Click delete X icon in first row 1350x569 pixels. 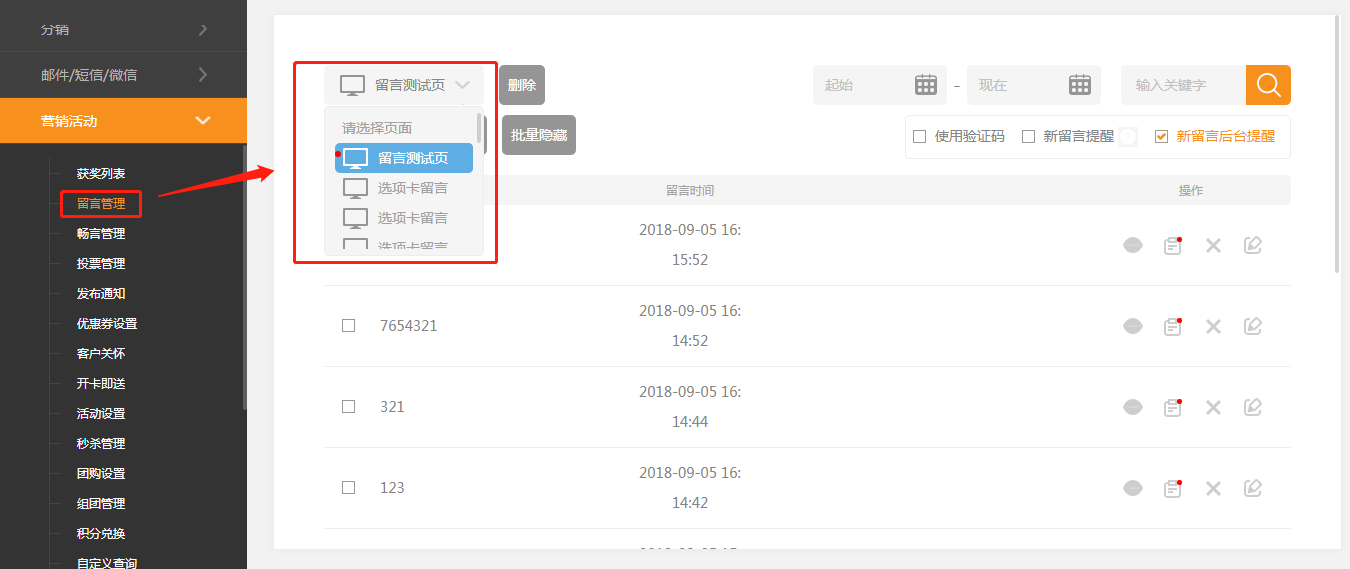click(x=1213, y=245)
